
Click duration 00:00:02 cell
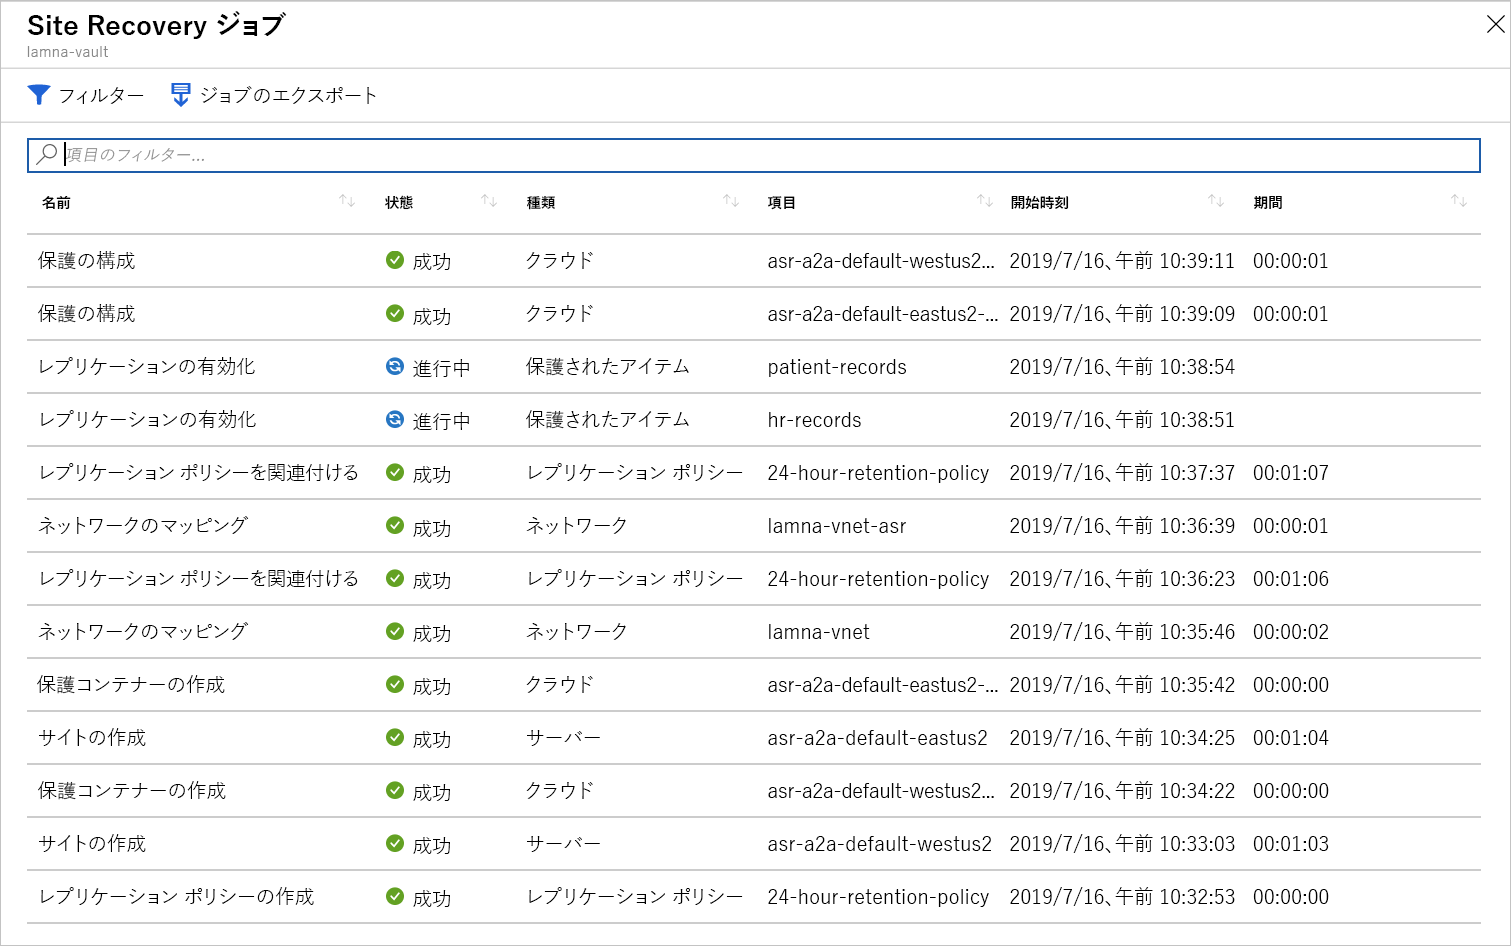tap(1291, 632)
